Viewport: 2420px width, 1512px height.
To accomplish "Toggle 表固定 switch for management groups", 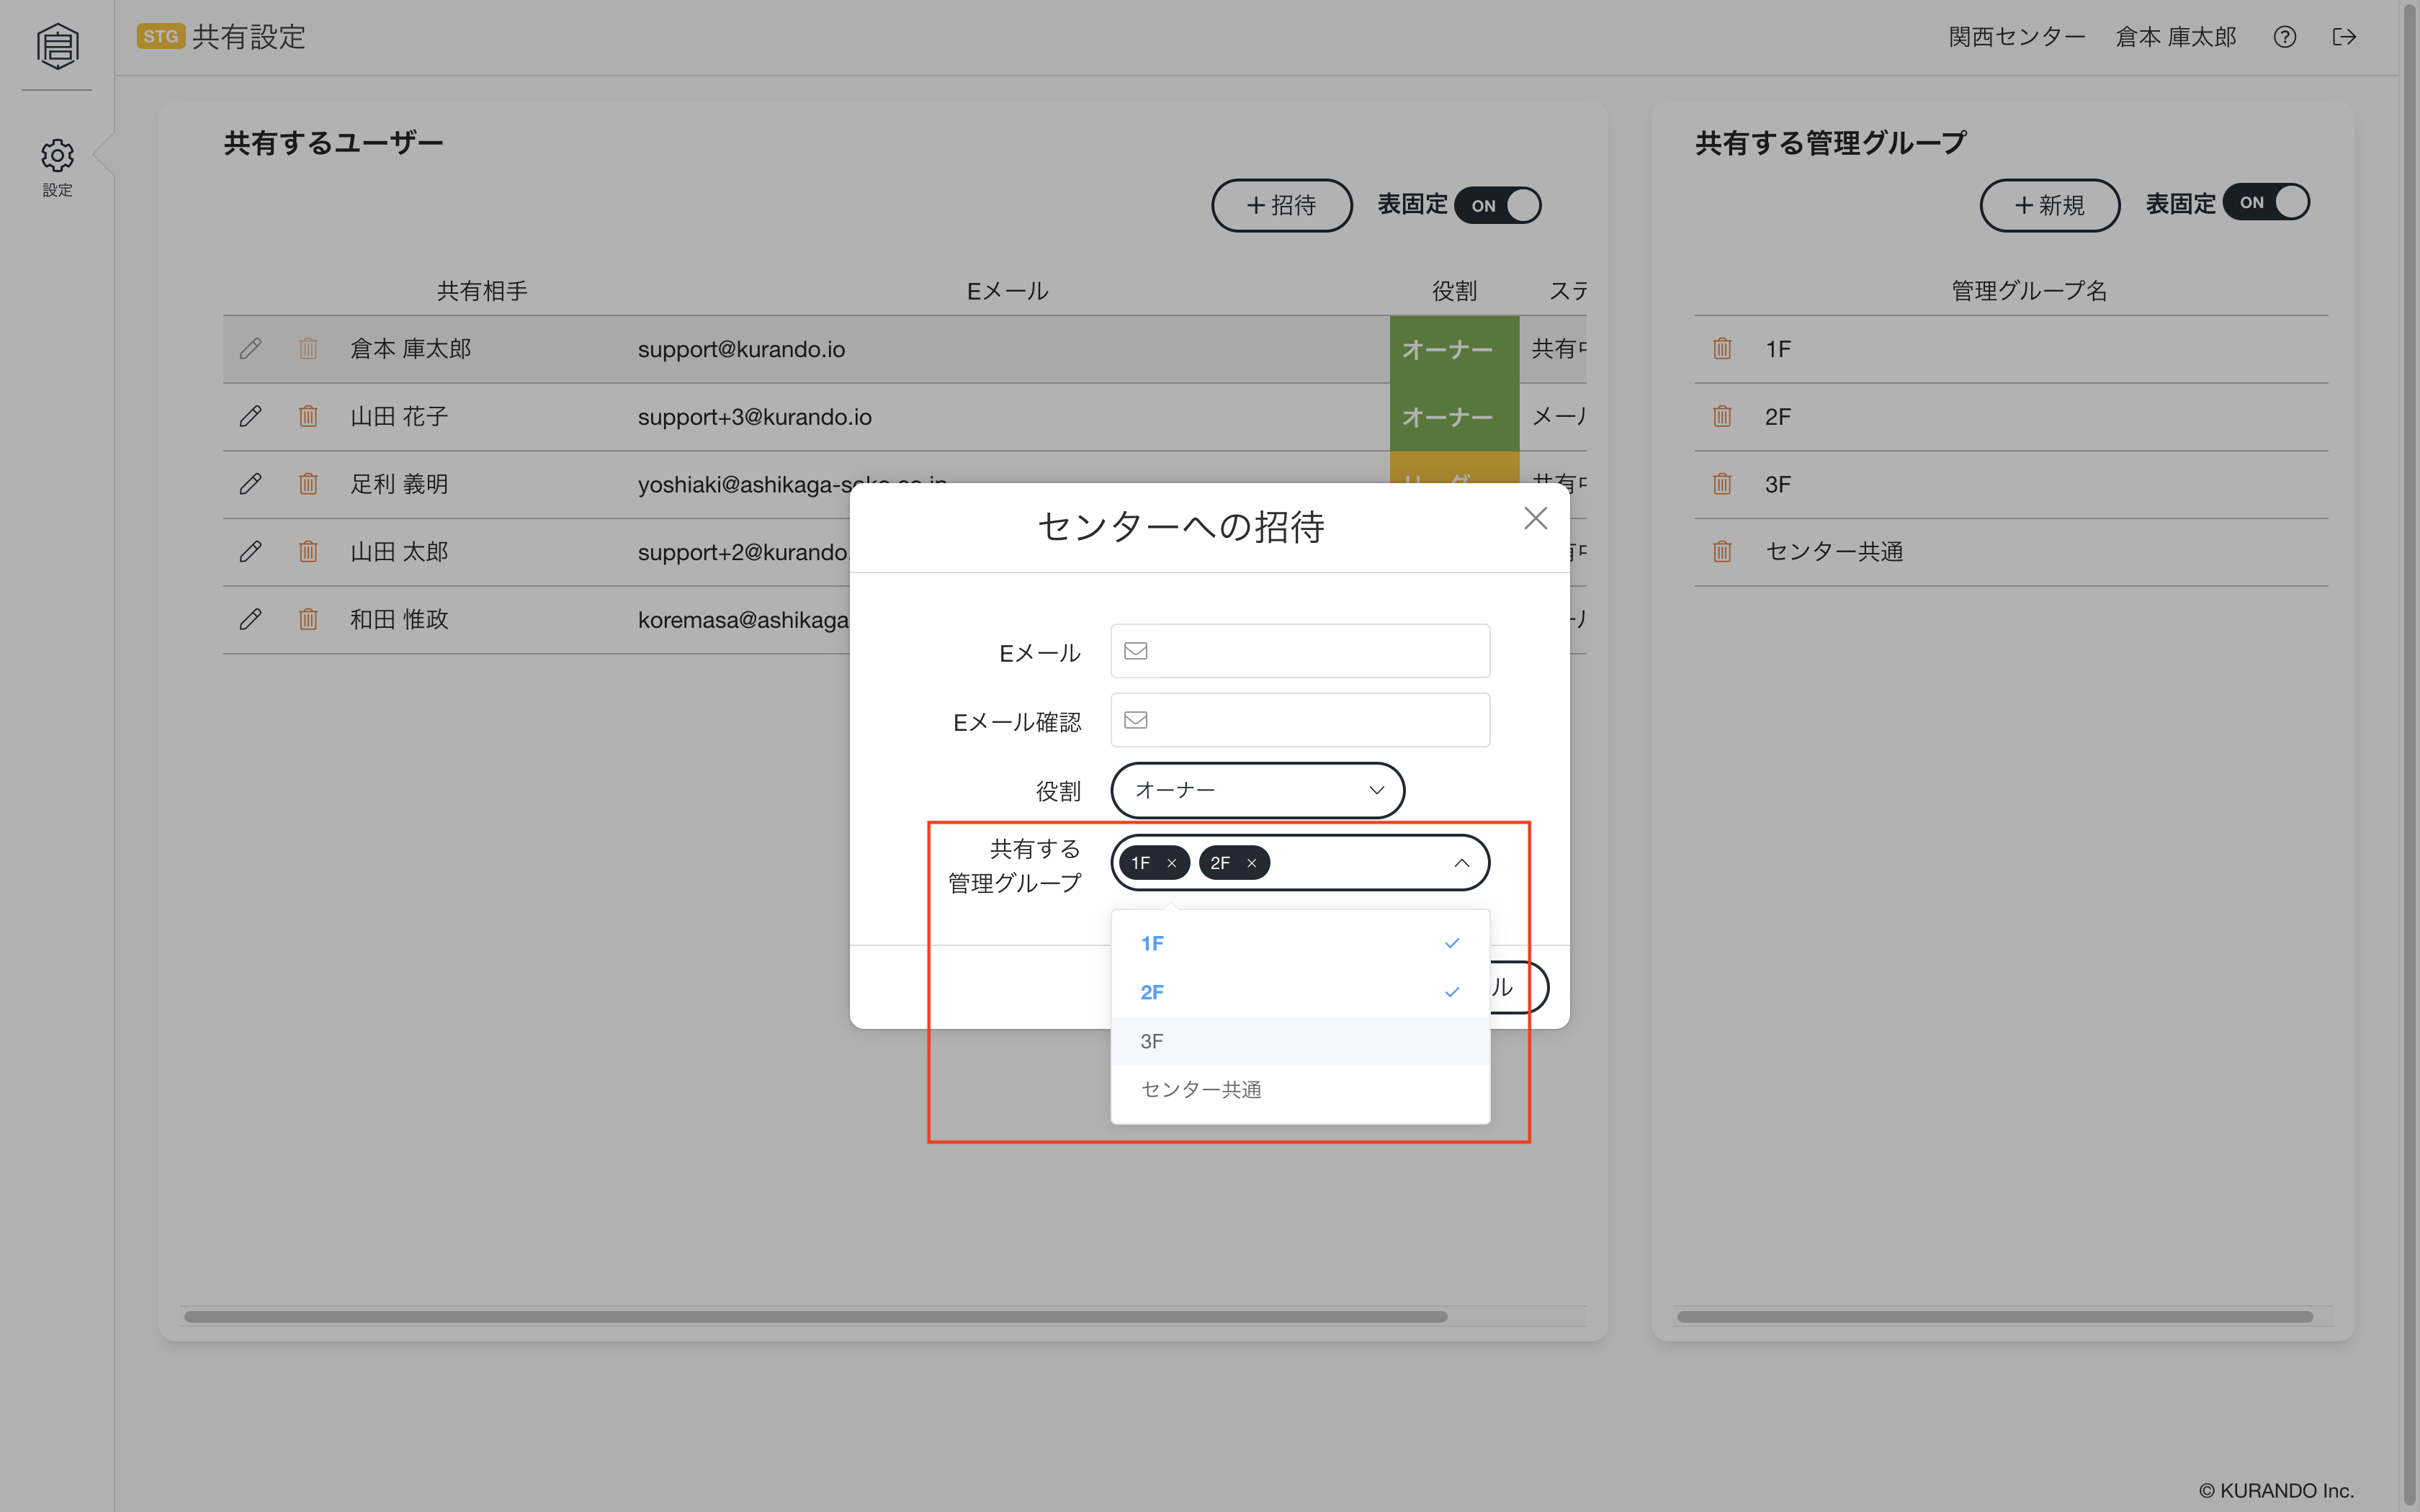I will 2266,203.
